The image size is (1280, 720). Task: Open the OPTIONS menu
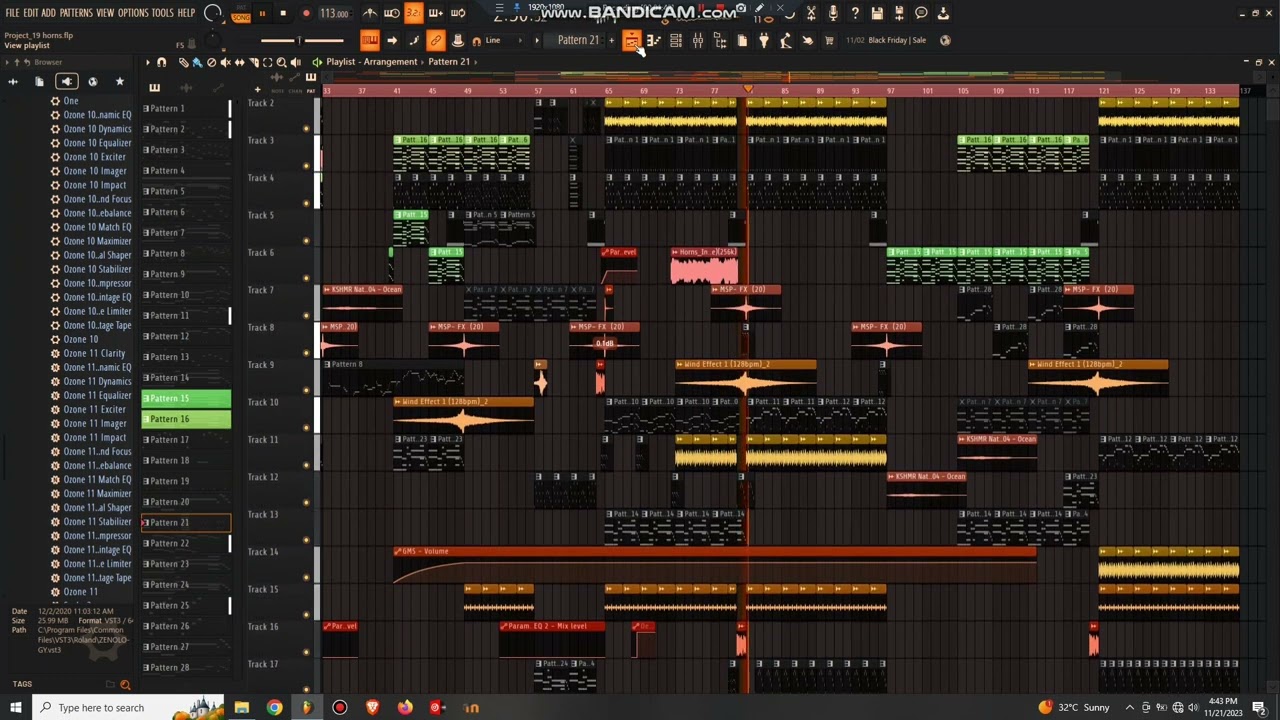click(x=133, y=13)
